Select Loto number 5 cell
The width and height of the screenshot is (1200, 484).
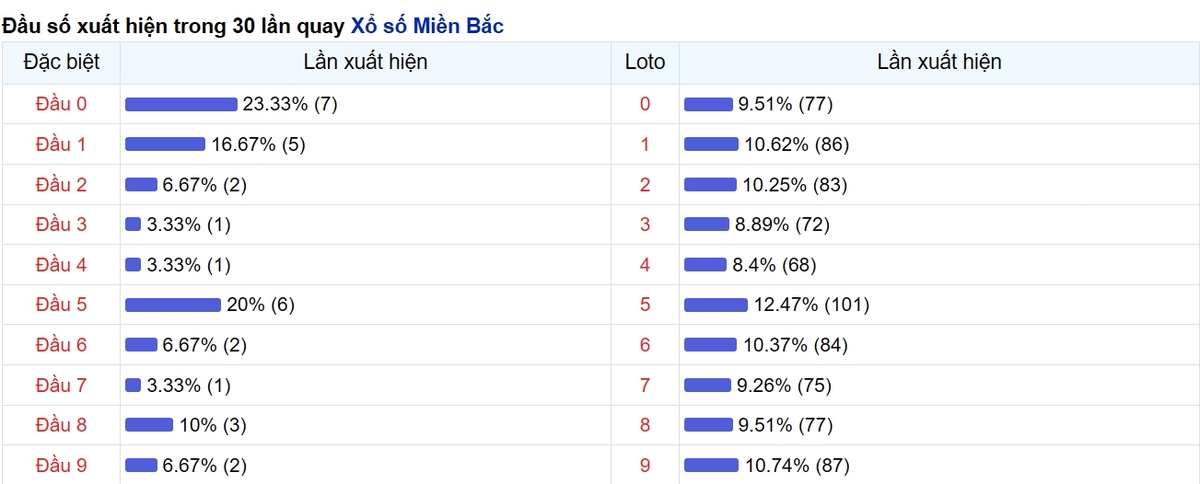click(645, 305)
